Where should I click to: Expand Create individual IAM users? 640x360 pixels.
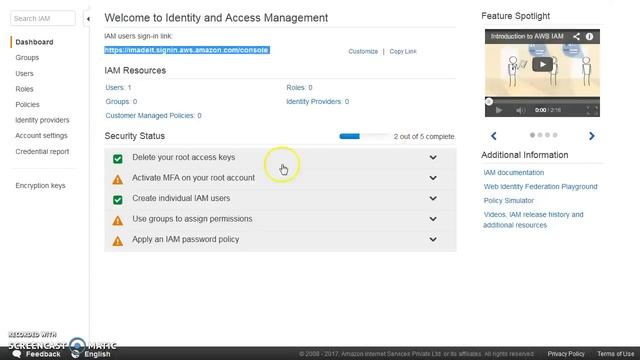point(433,198)
